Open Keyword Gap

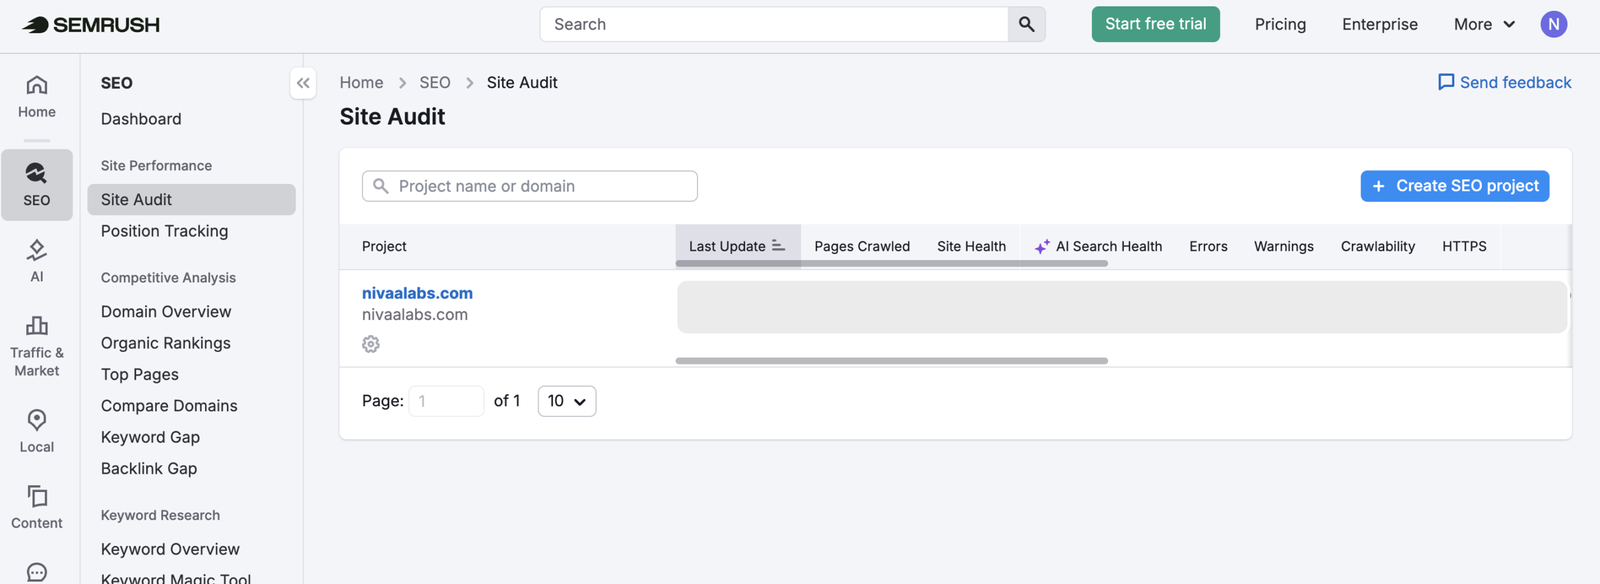pyautogui.click(x=150, y=437)
